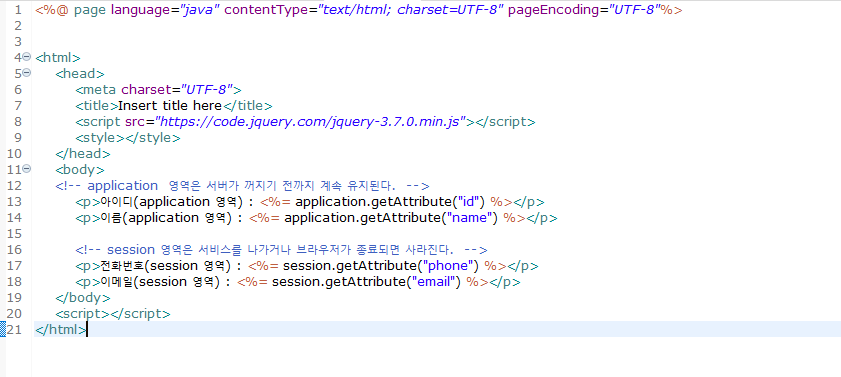
Task: Click the 전화번호(session 영역) label text
Action: (x=166, y=266)
